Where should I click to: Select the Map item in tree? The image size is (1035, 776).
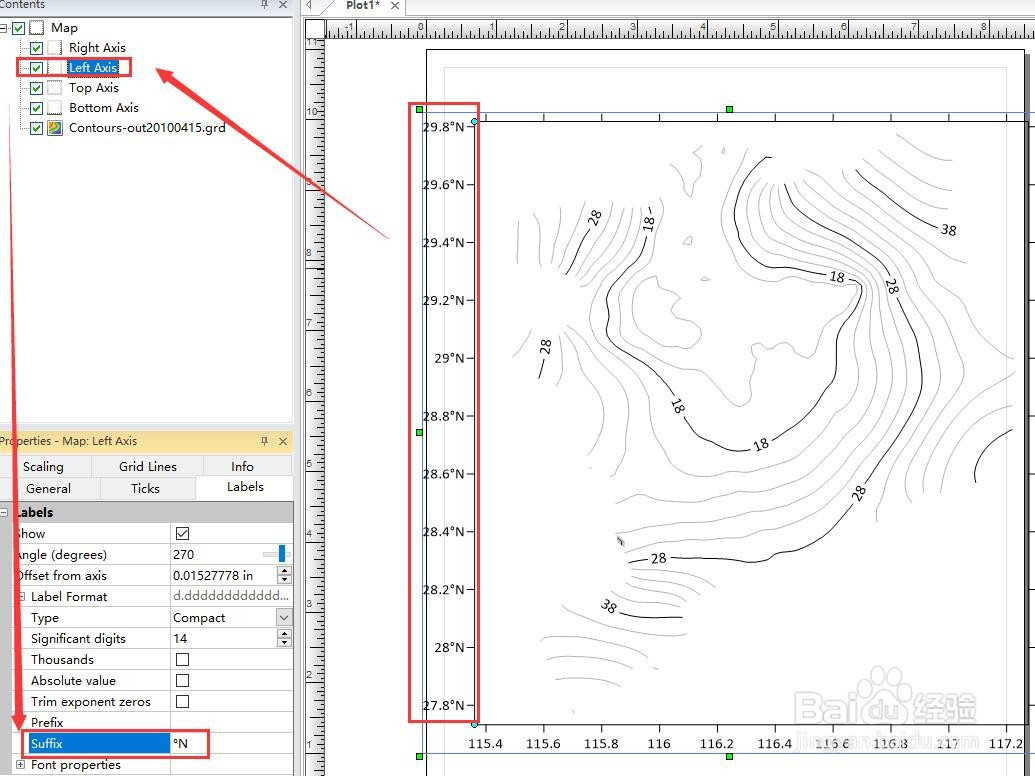(x=64, y=28)
